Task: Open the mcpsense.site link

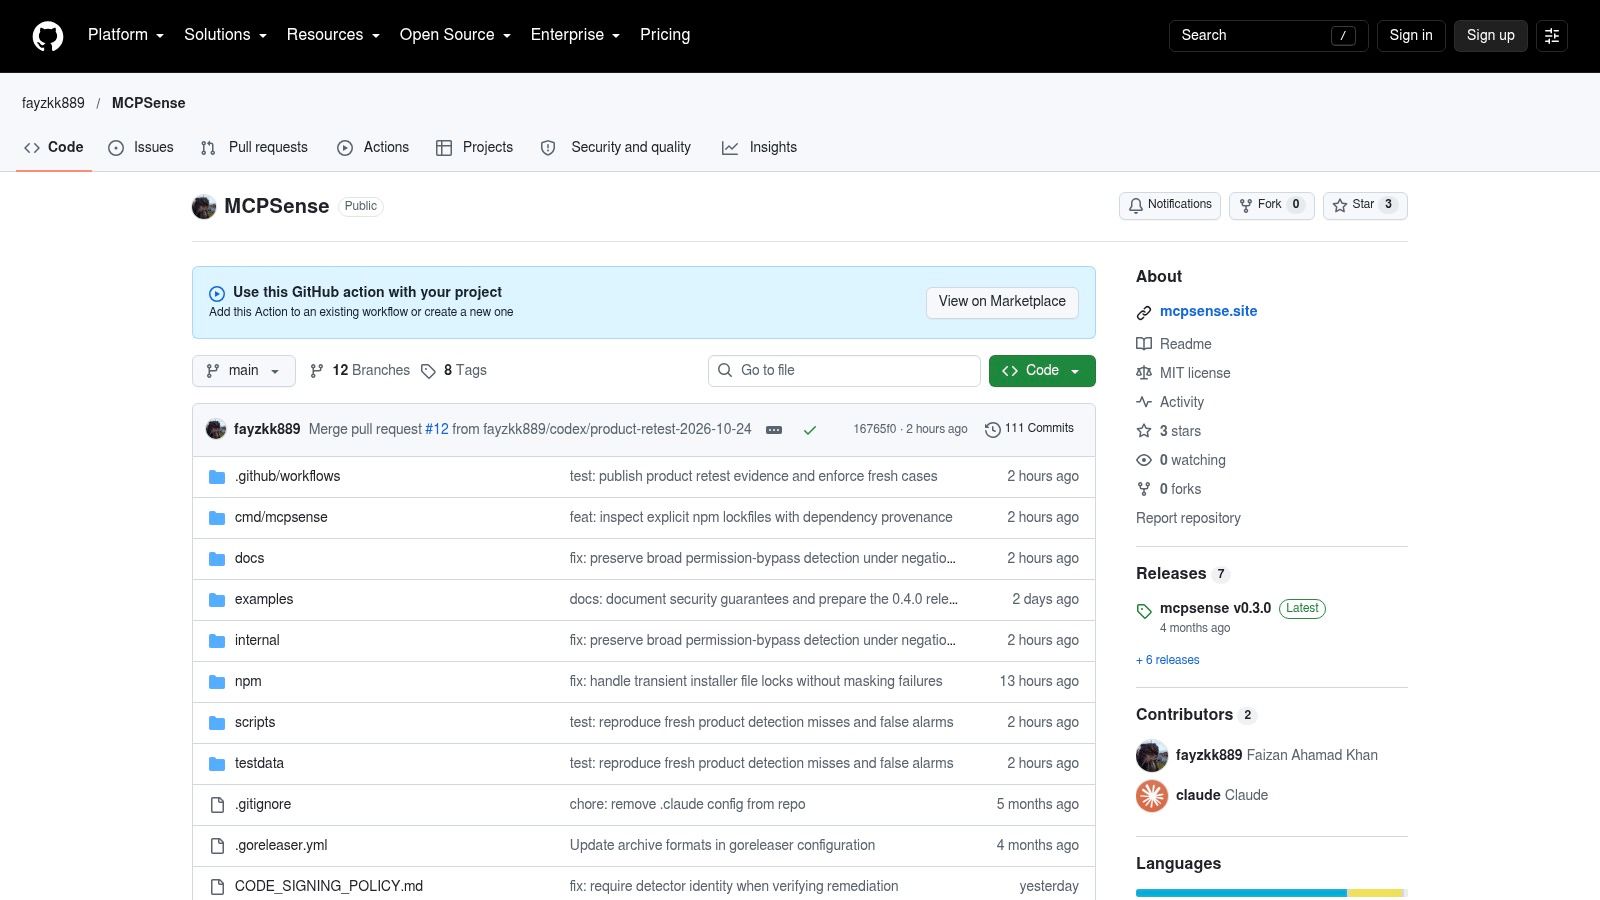Action: [1208, 311]
